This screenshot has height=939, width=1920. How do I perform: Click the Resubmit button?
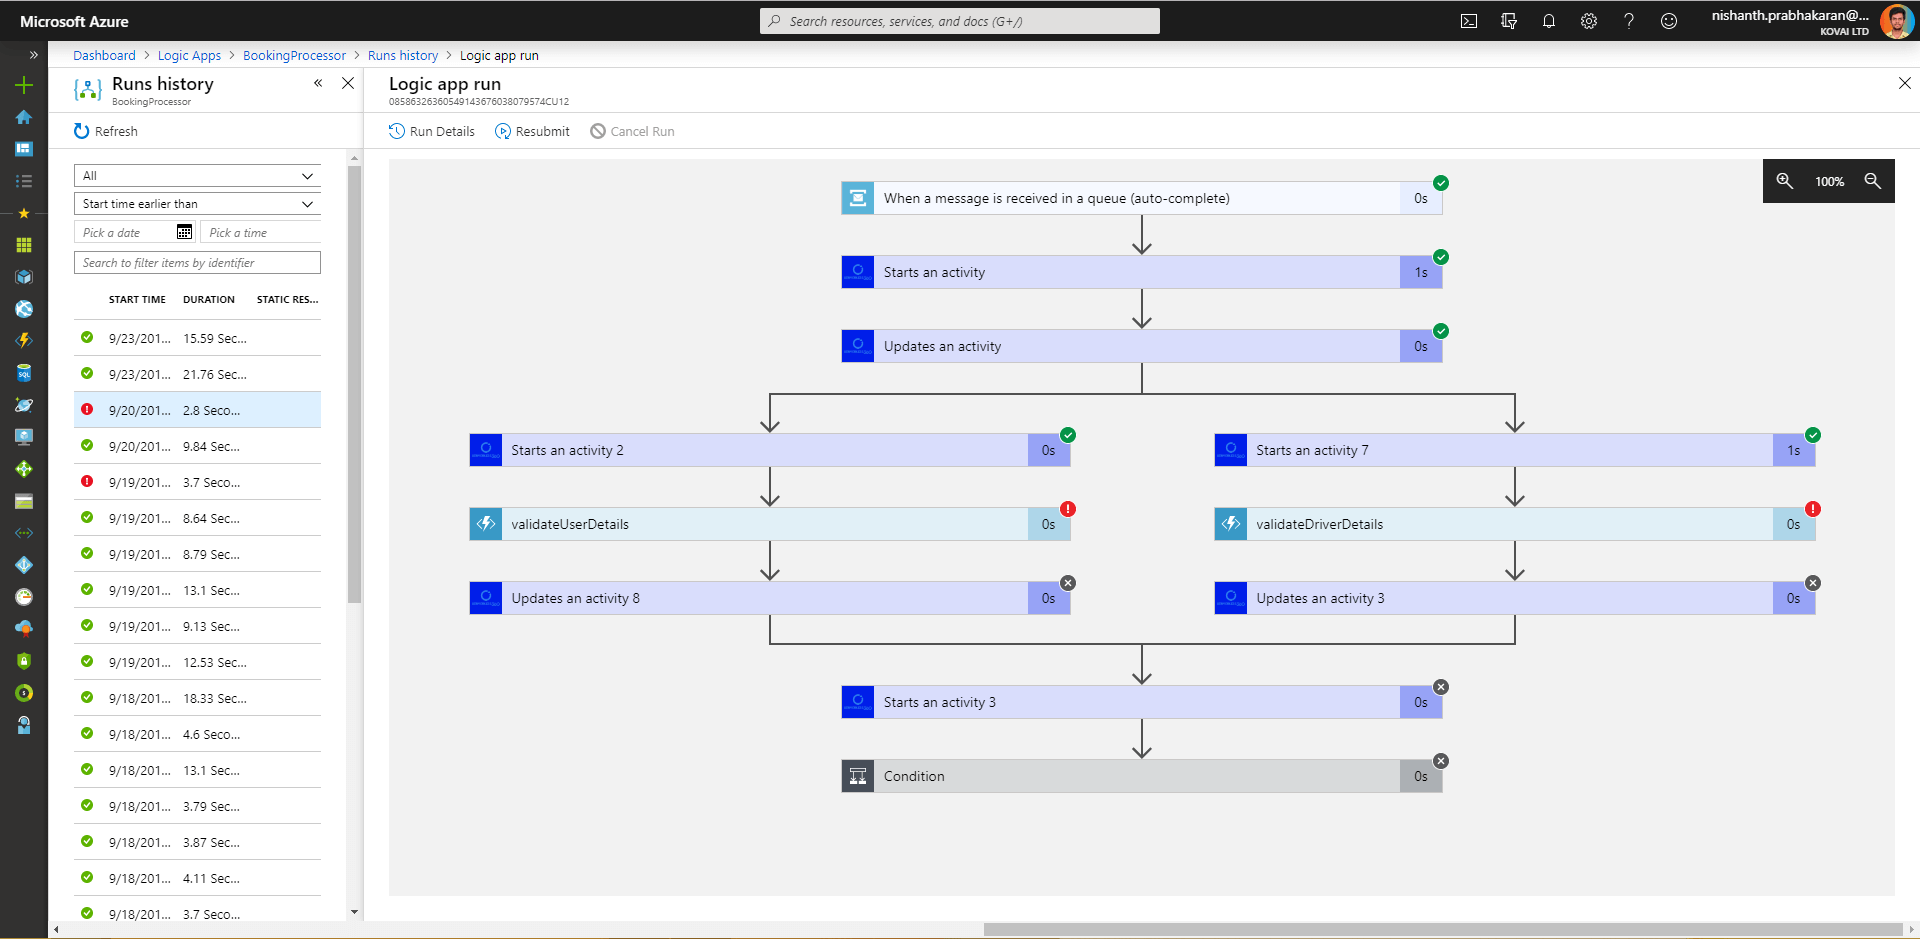pyautogui.click(x=532, y=131)
